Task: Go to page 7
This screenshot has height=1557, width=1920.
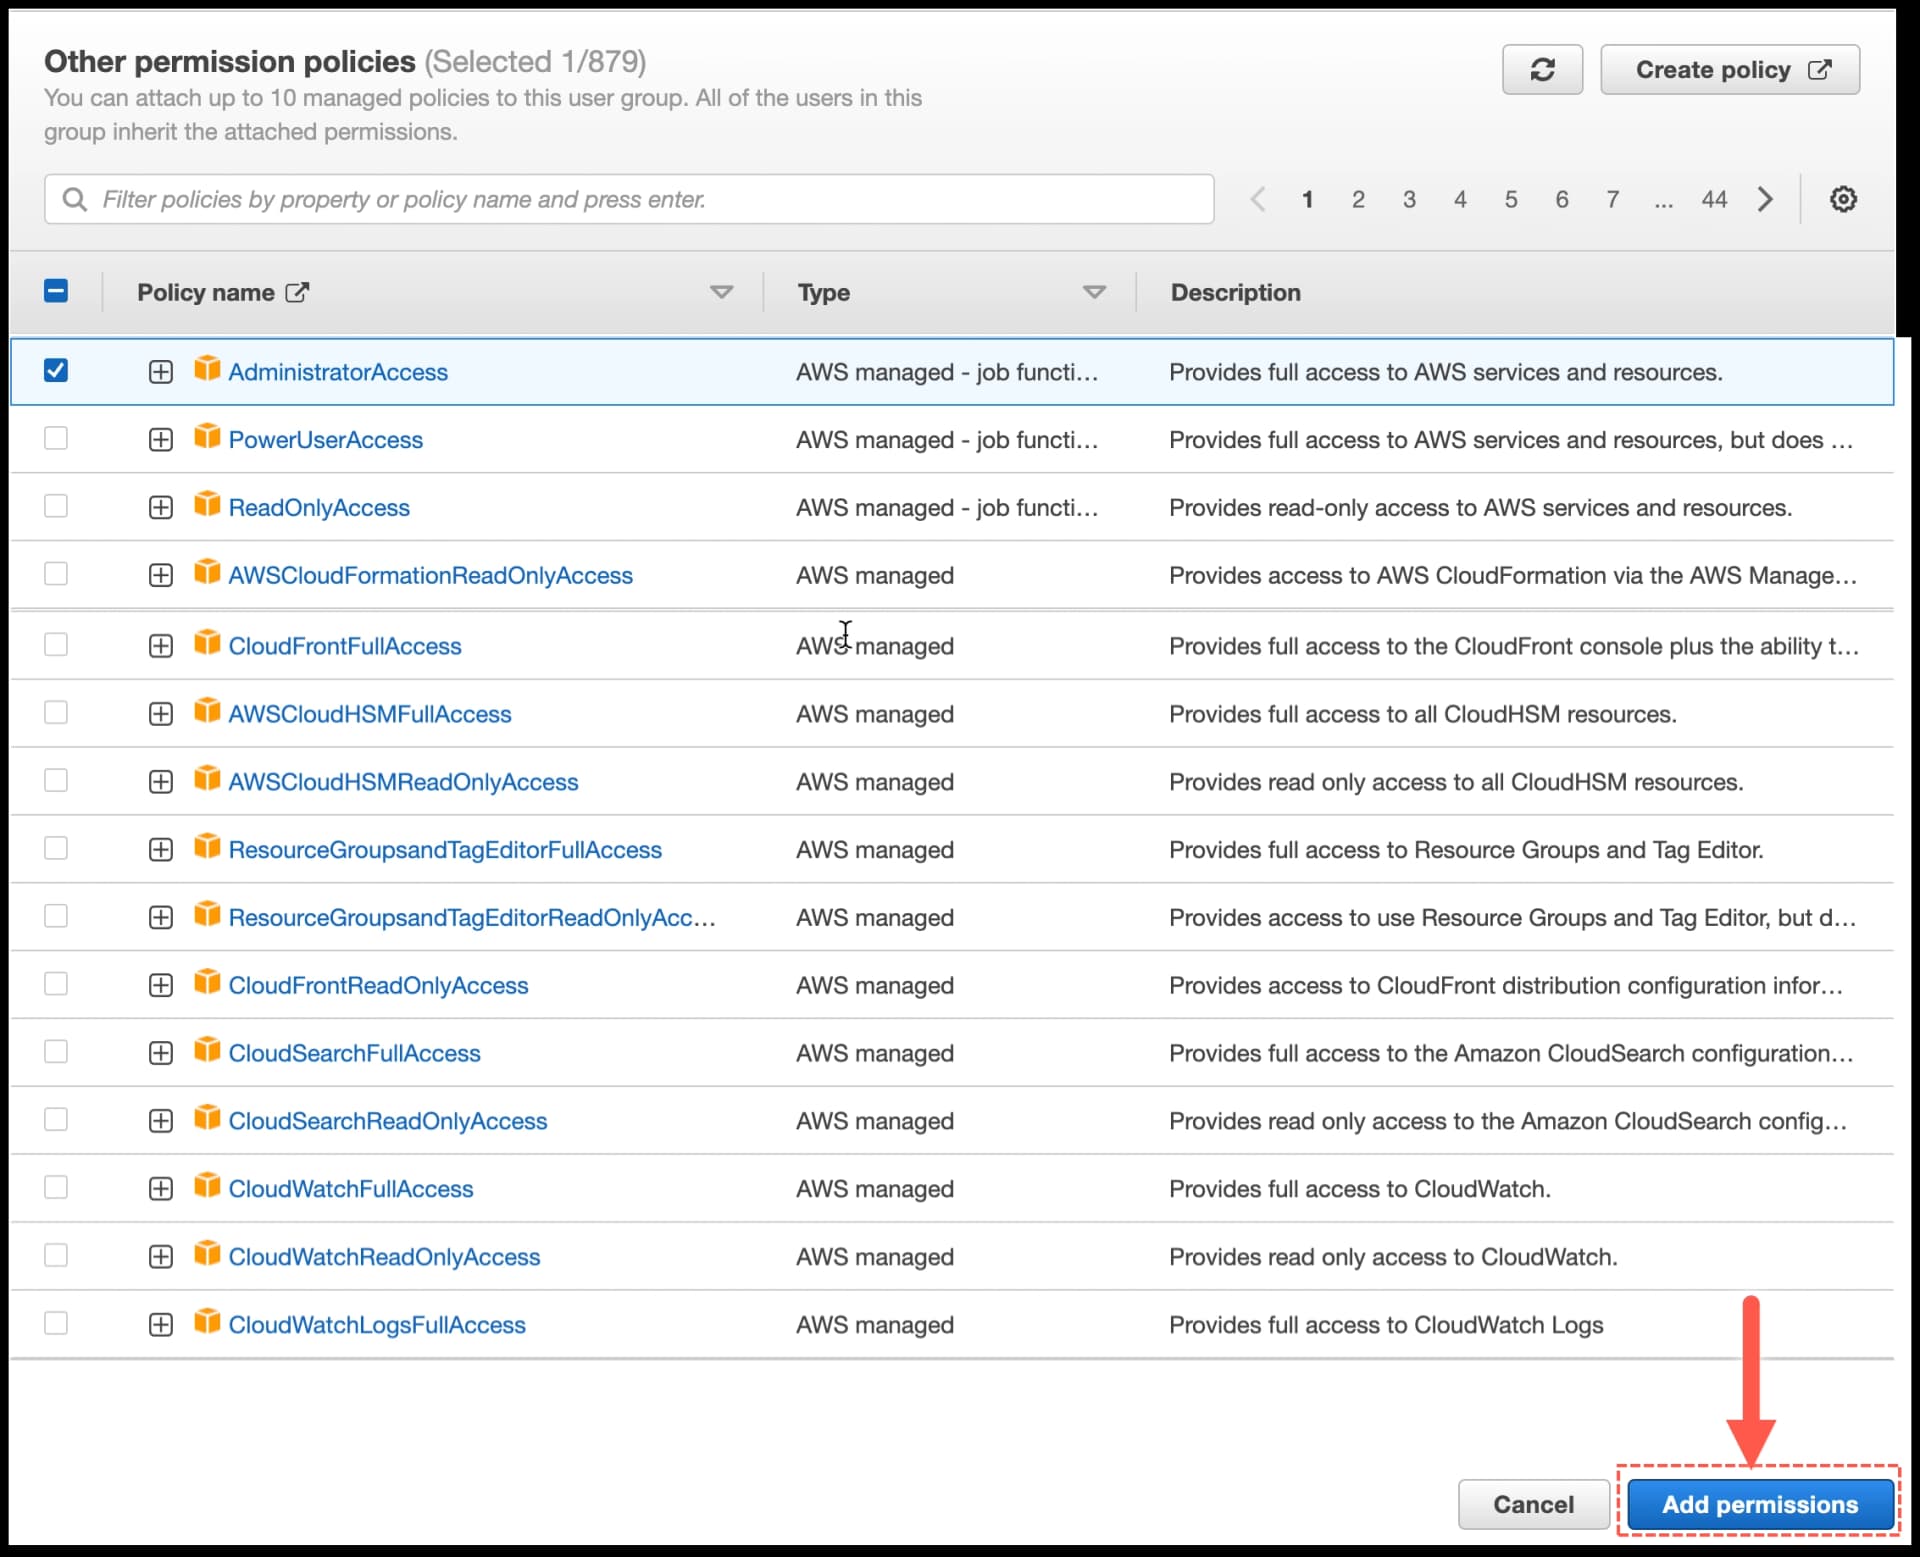Action: point(1613,199)
